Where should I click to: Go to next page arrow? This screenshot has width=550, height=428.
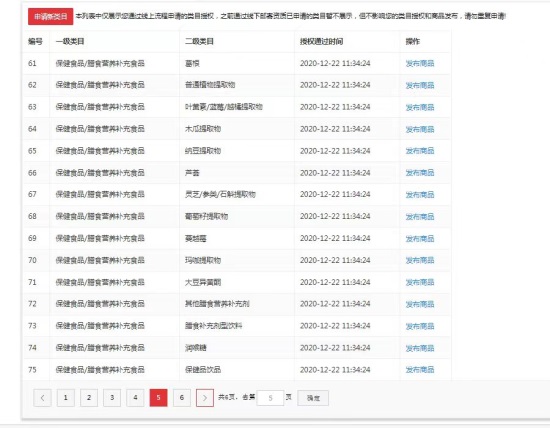[205, 398]
